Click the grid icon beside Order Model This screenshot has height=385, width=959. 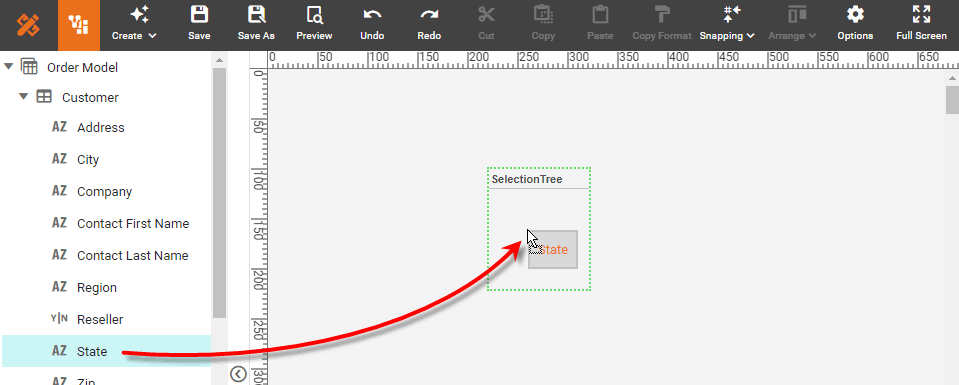pos(30,66)
